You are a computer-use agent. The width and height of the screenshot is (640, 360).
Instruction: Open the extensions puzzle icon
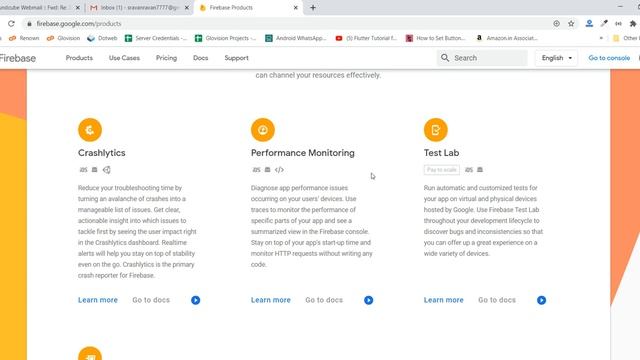point(633,24)
